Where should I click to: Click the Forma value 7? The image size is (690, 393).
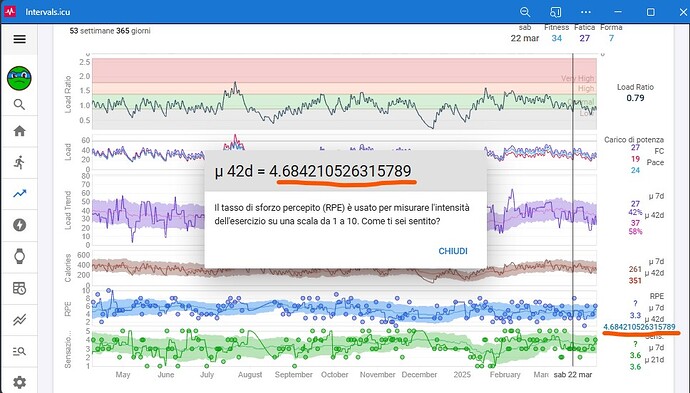tap(611, 38)
